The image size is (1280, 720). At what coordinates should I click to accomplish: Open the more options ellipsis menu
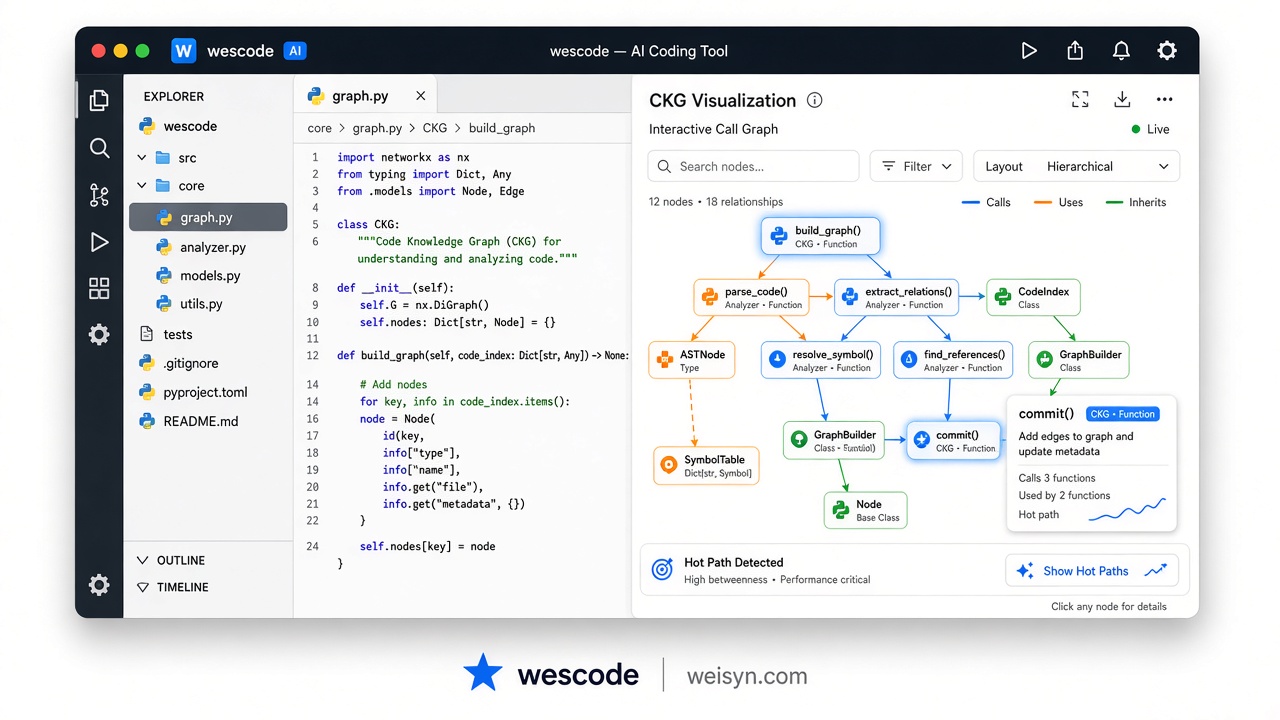tap(1164, 99)
